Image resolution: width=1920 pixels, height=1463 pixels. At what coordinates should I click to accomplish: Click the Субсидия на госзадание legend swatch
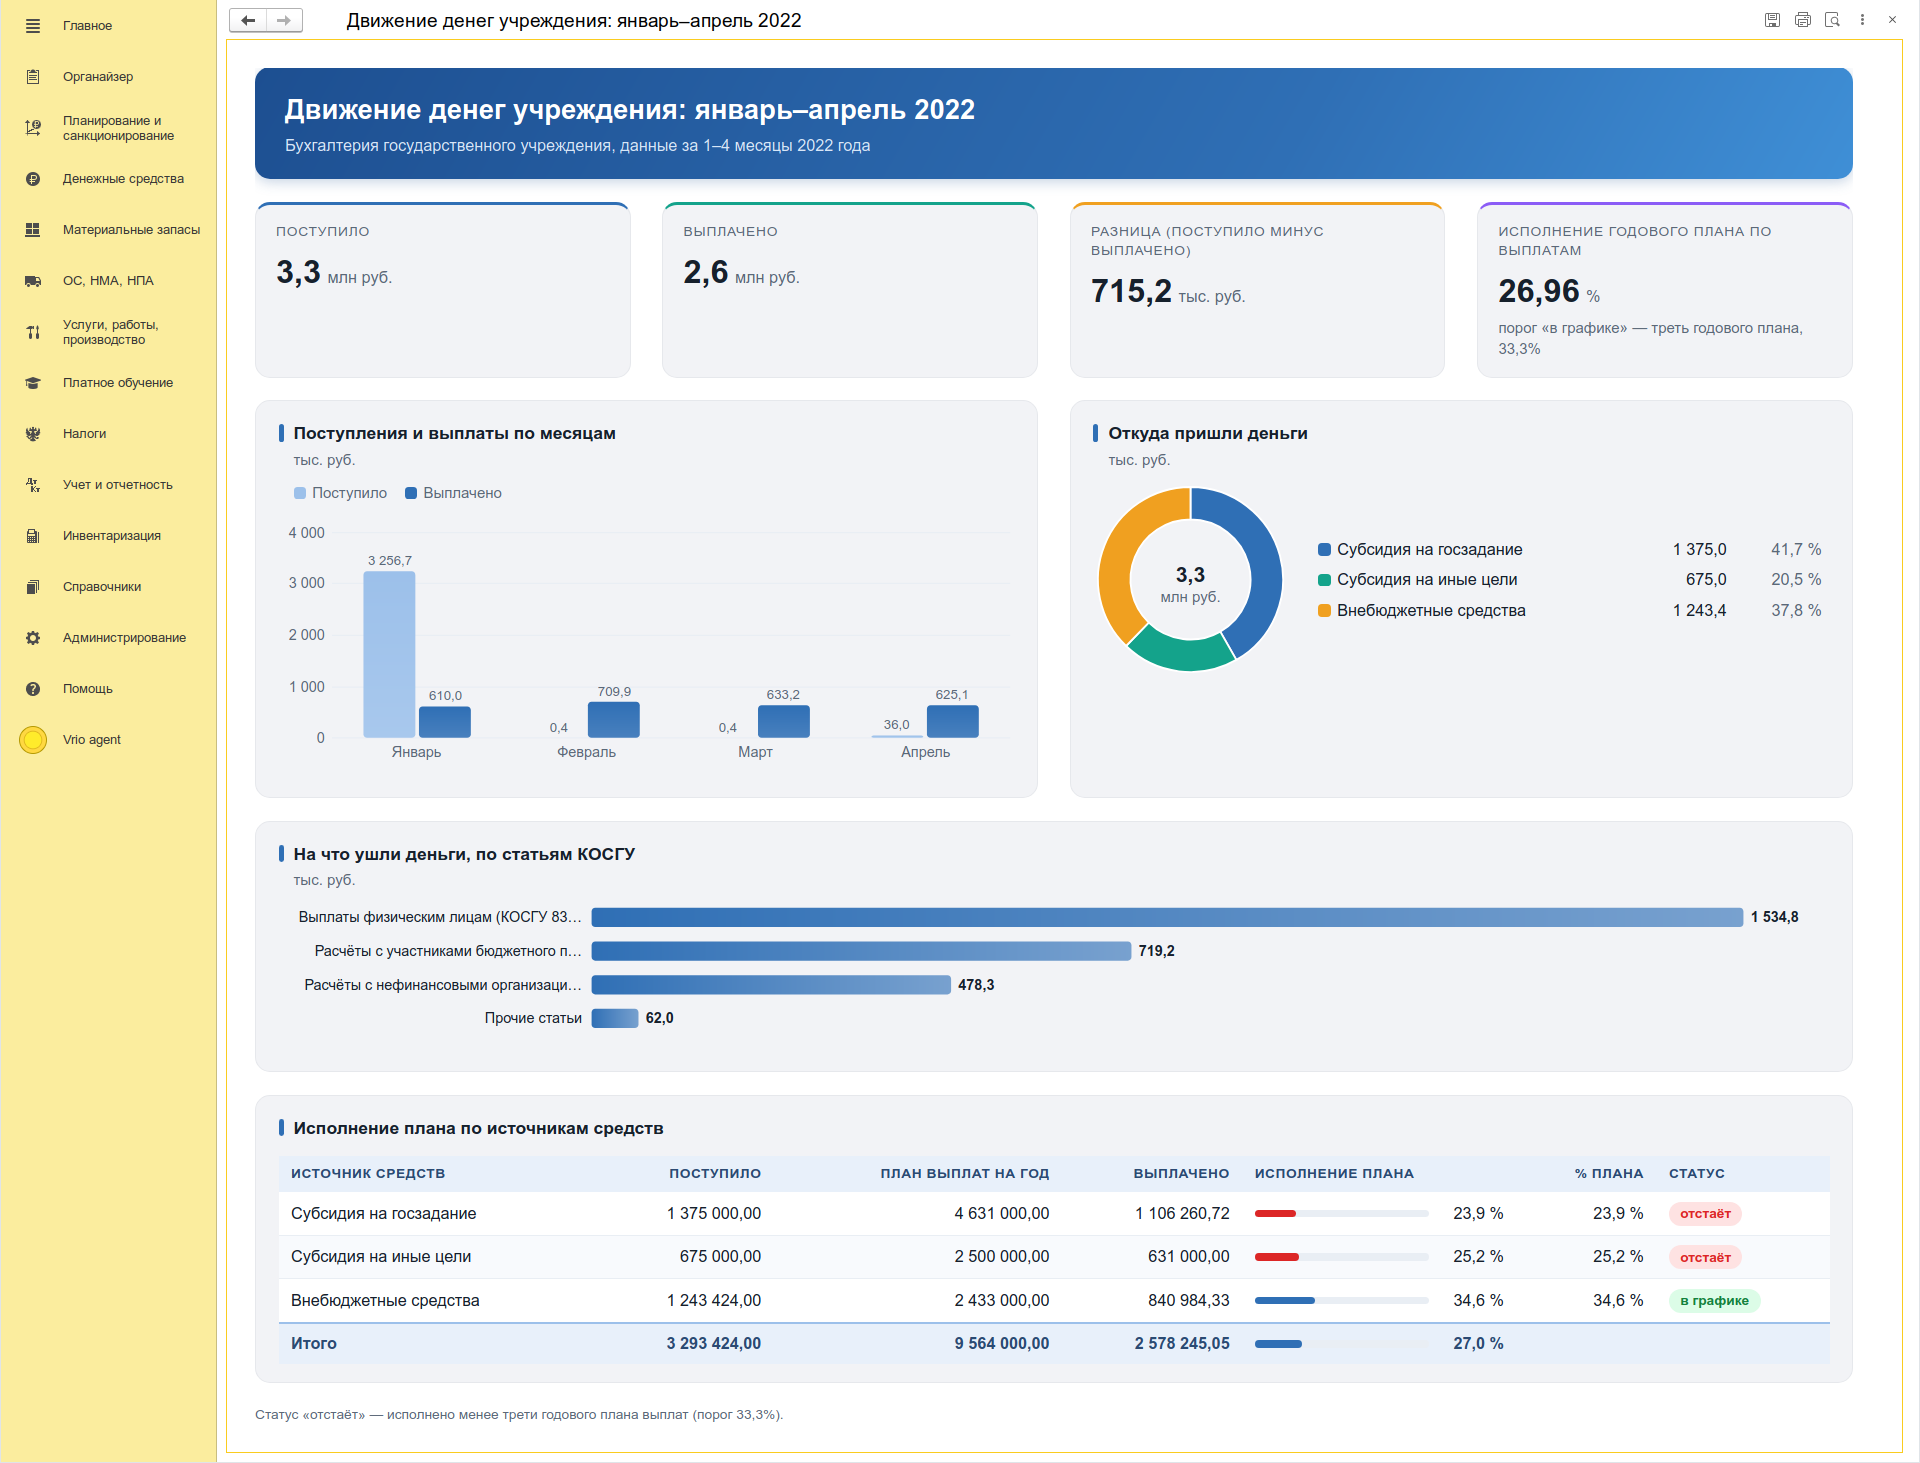point(1324,550)
